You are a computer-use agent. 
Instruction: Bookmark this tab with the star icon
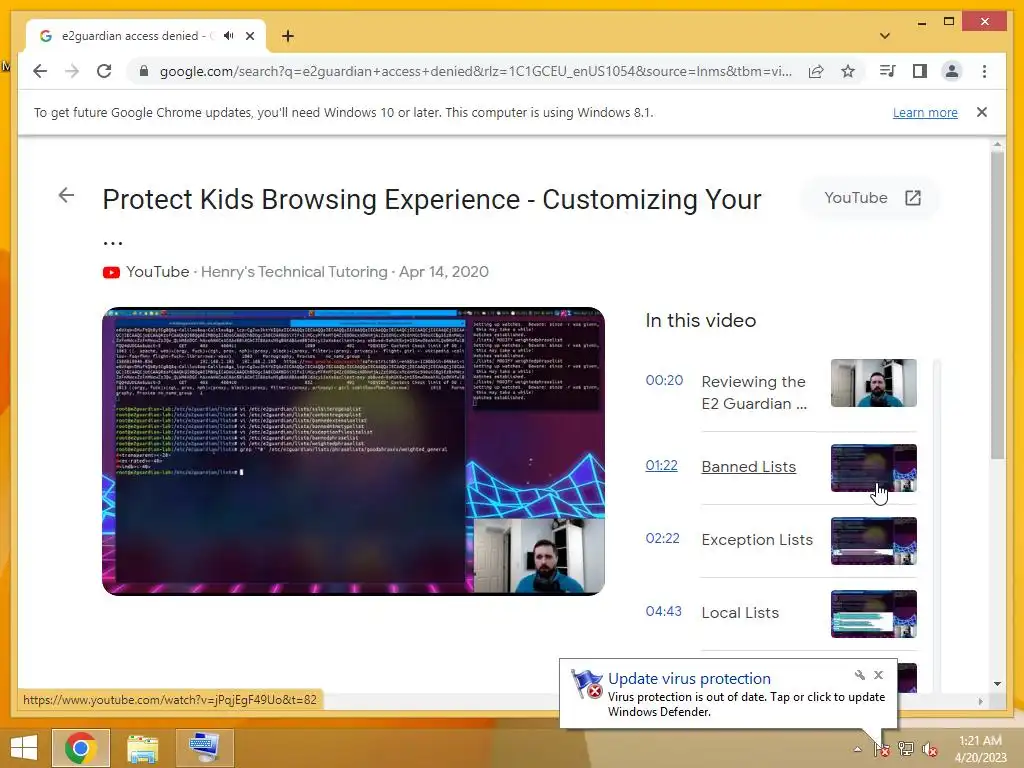coord(848,71)
